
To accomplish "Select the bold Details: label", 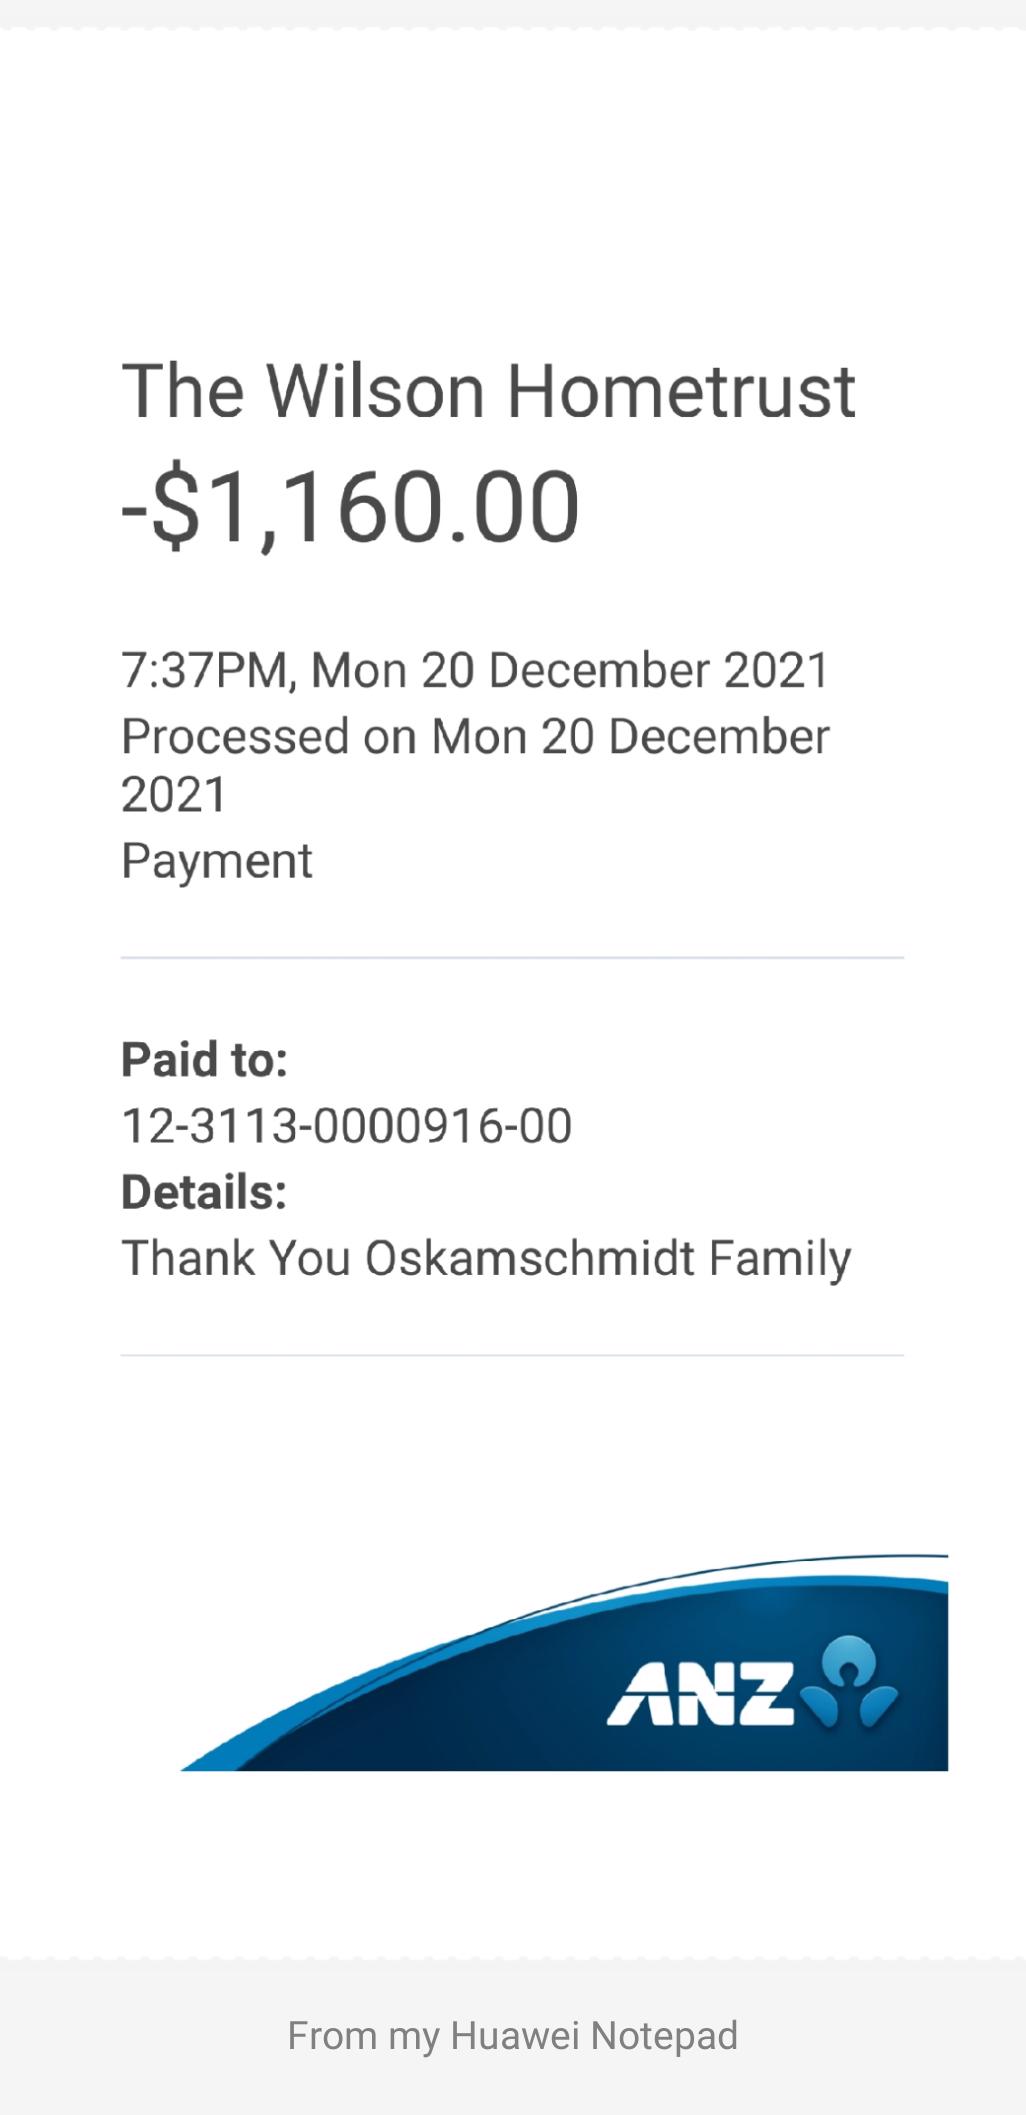I will click(x=204, y=1192).
